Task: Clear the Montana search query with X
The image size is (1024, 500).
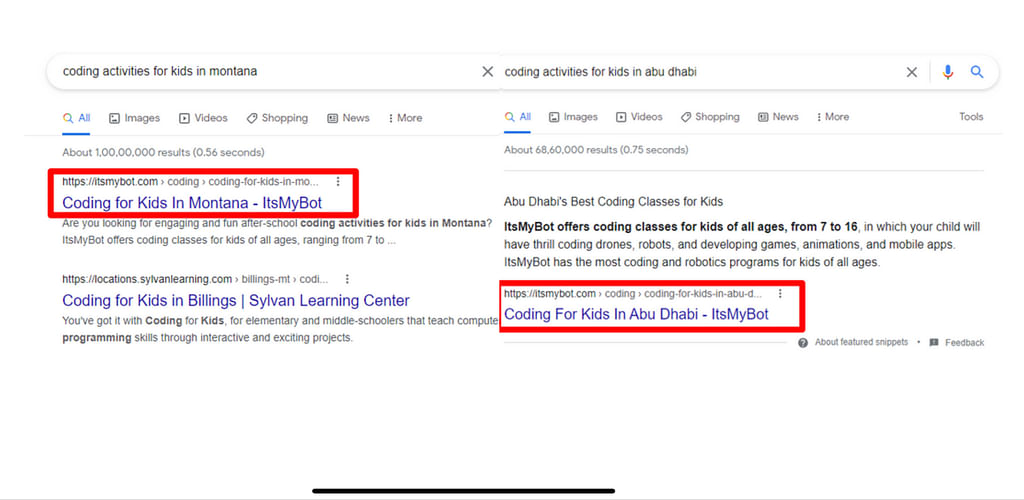Action: (487, 72)
